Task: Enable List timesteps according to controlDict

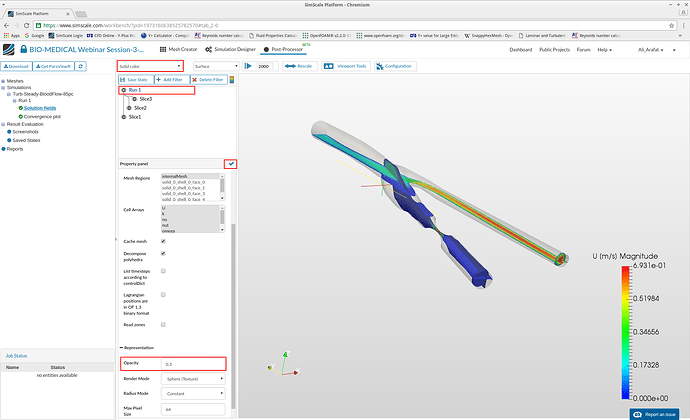Action: [163, 271]
